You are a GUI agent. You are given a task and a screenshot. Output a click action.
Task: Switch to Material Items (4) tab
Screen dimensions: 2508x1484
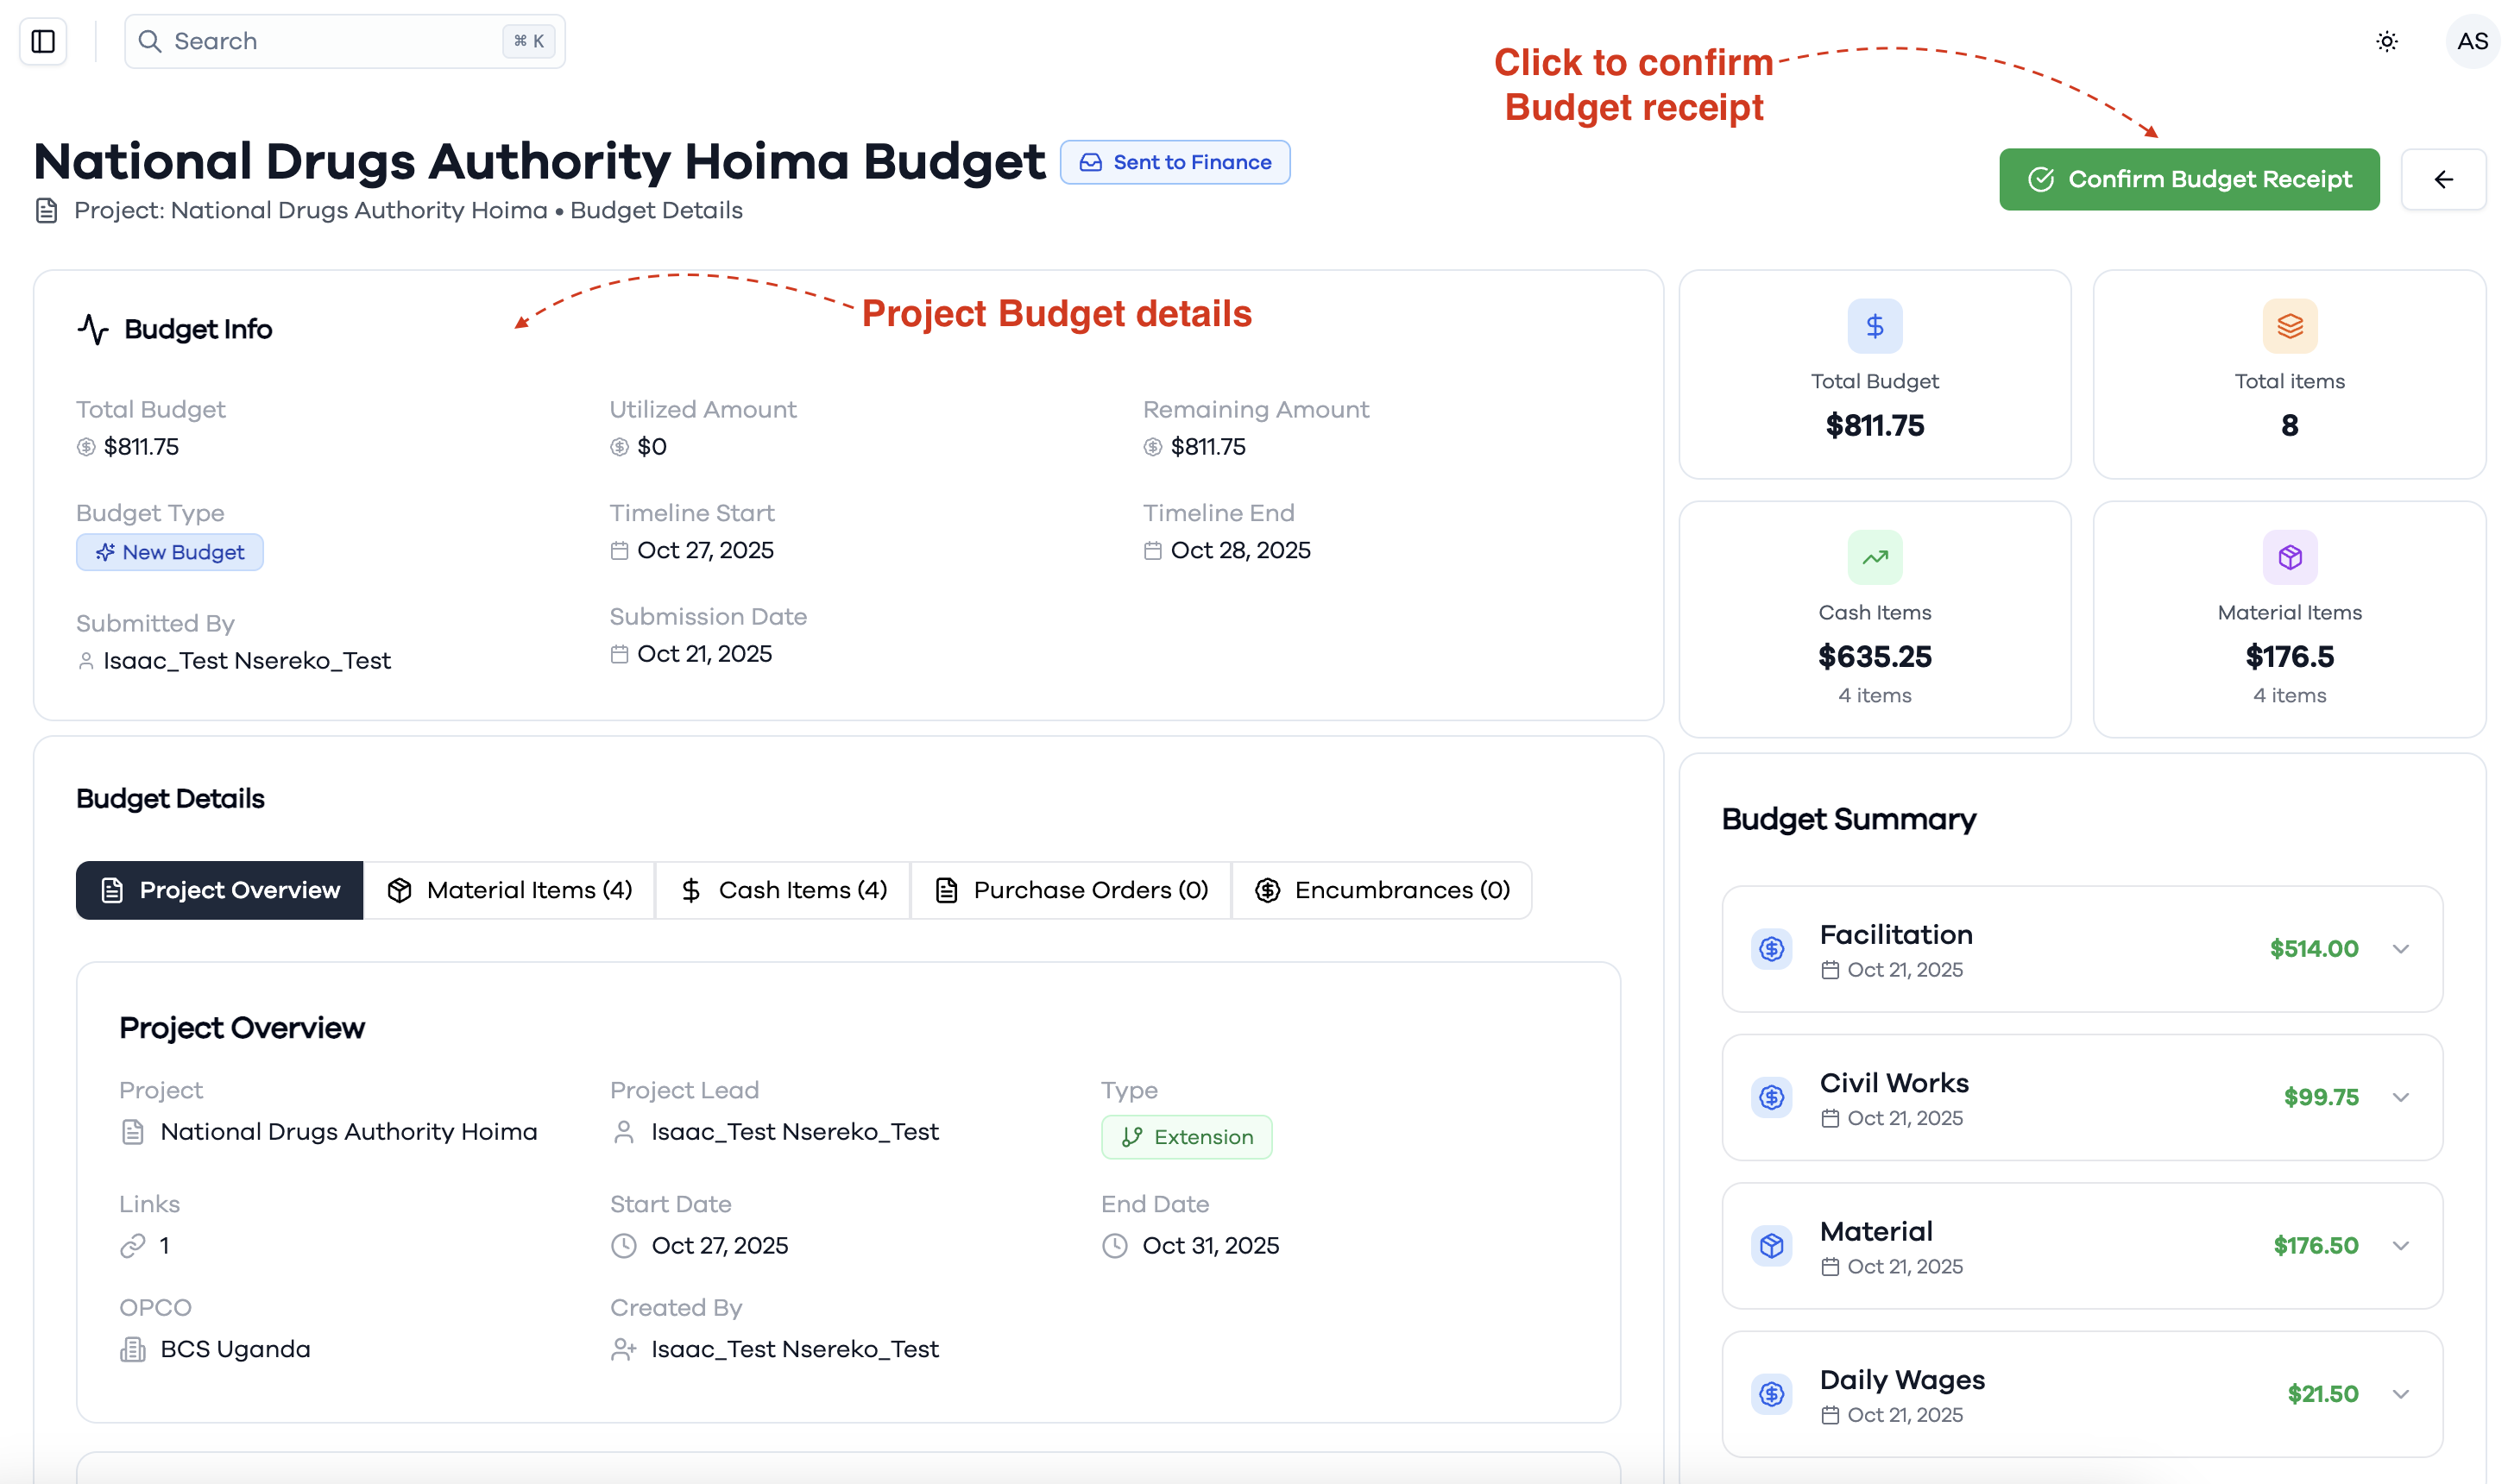click(509, 890)
